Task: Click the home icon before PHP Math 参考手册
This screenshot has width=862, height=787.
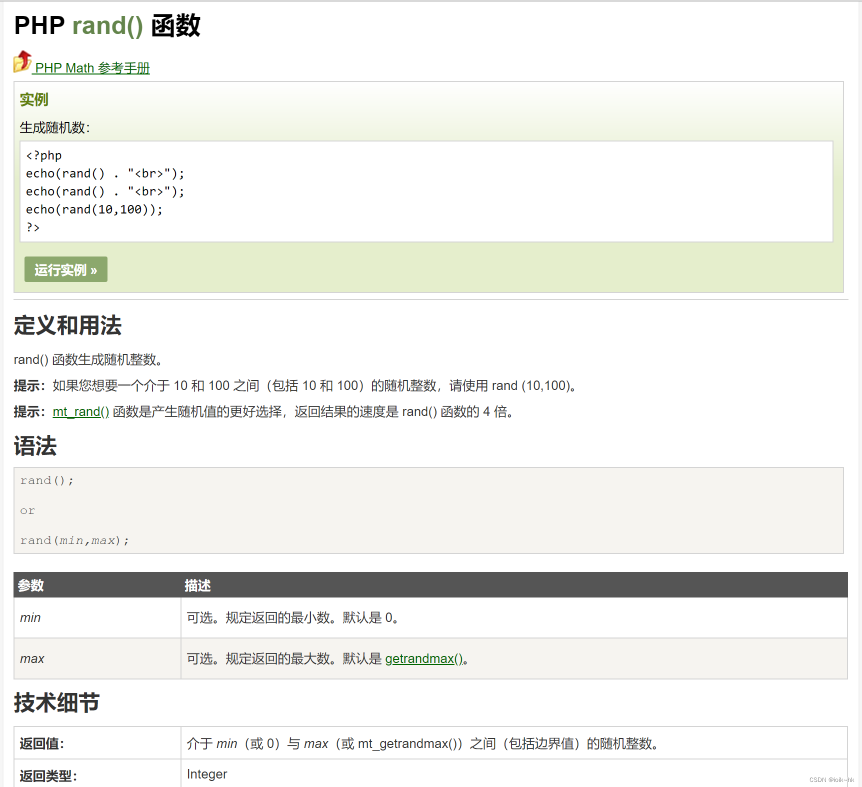Action: point(20,64)
